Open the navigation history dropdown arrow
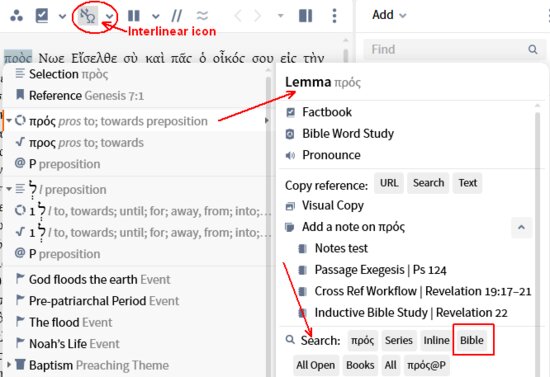The width and height of the screenshot is (550, 377). [x=280, y=16]
